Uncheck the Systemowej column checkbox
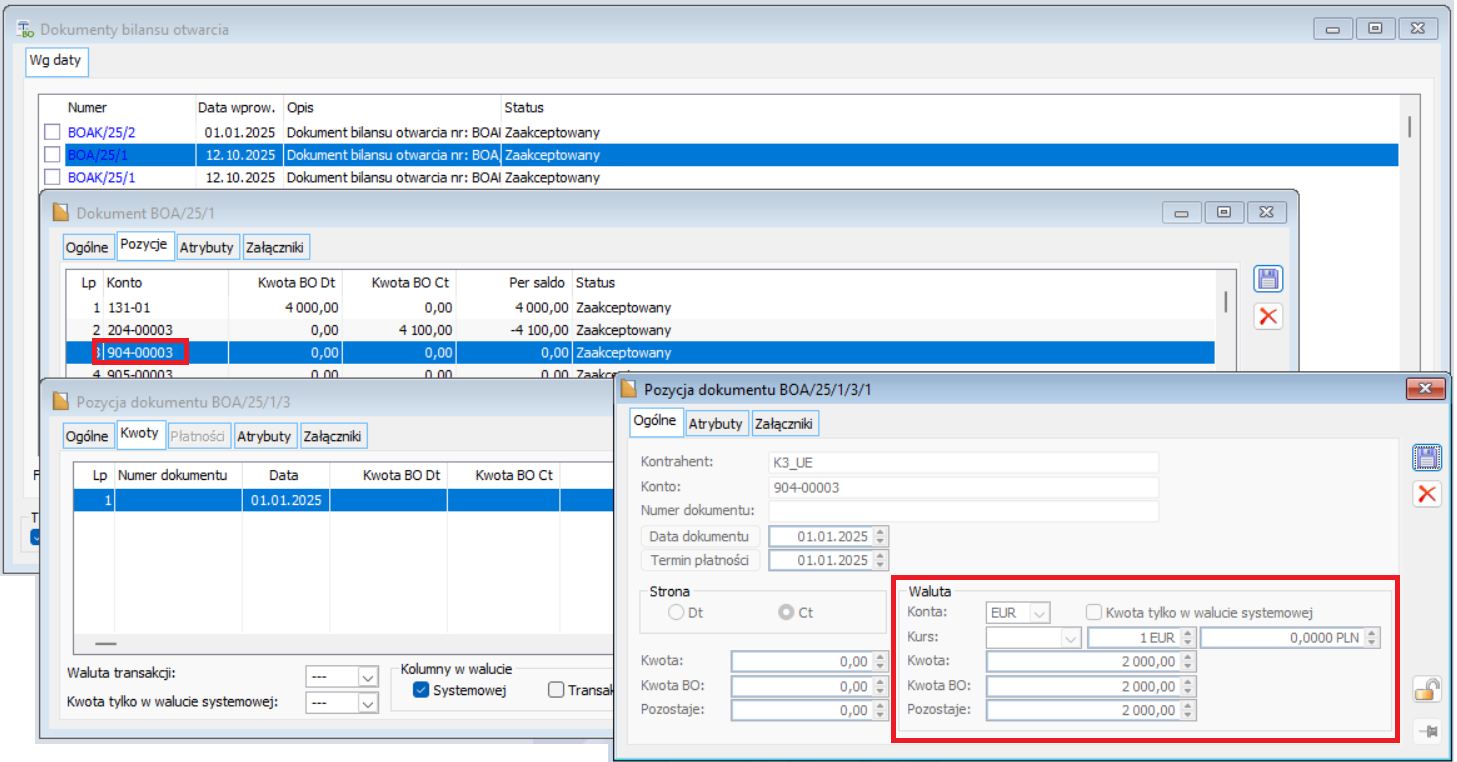This screenshot has width=1457, height=762. pos(421,689)
